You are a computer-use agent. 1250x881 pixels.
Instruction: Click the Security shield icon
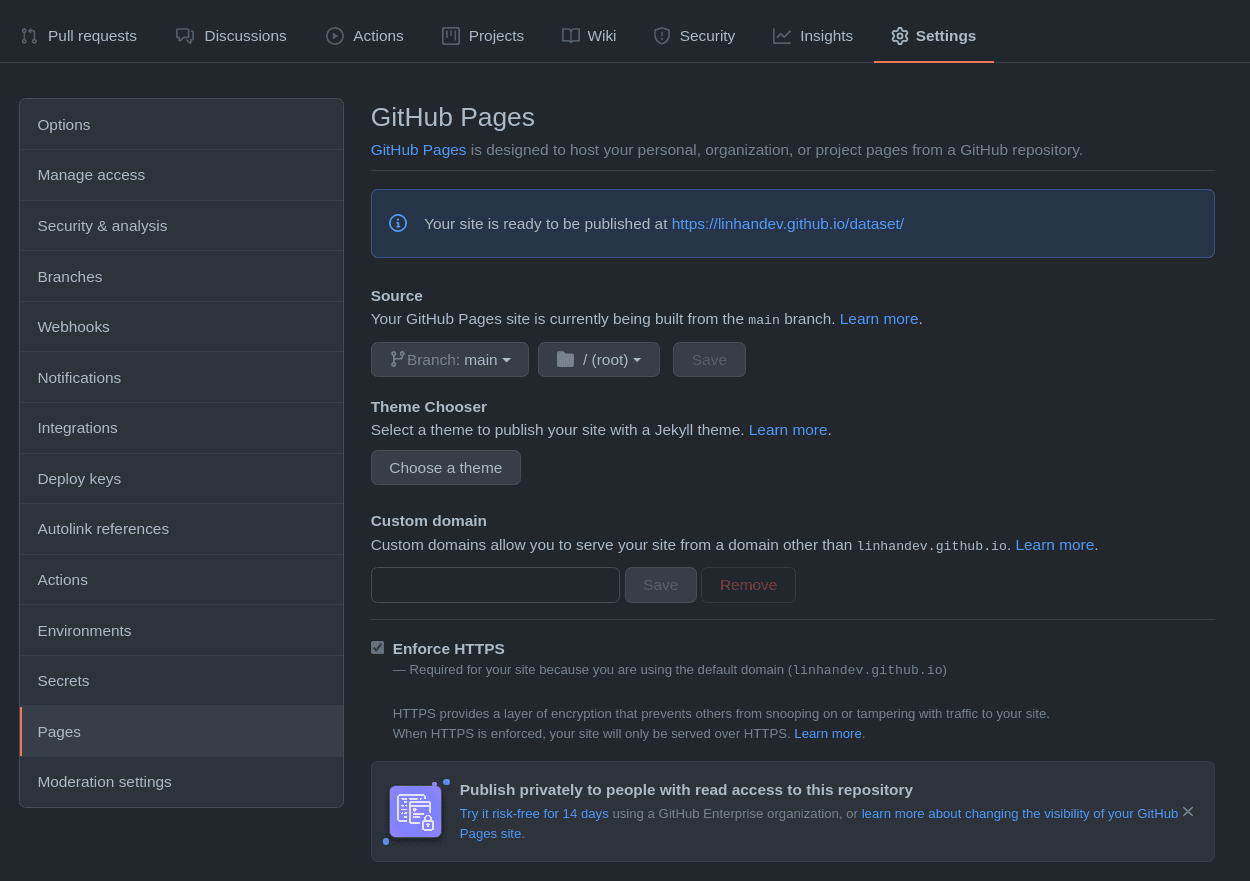(662, 36)
